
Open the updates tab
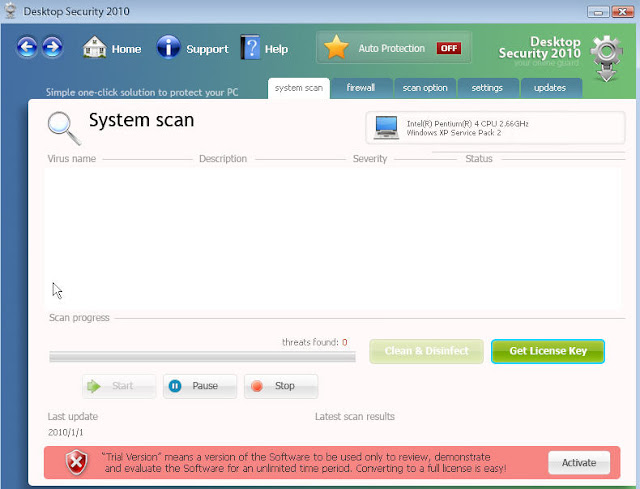point(550,88)
